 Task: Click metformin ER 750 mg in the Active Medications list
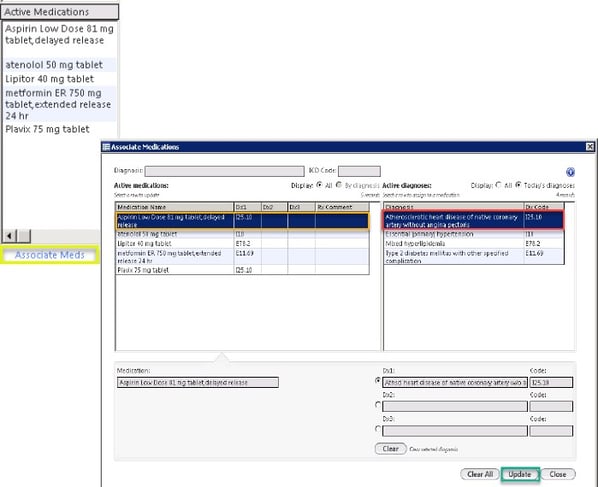click(x=58, y=104)
